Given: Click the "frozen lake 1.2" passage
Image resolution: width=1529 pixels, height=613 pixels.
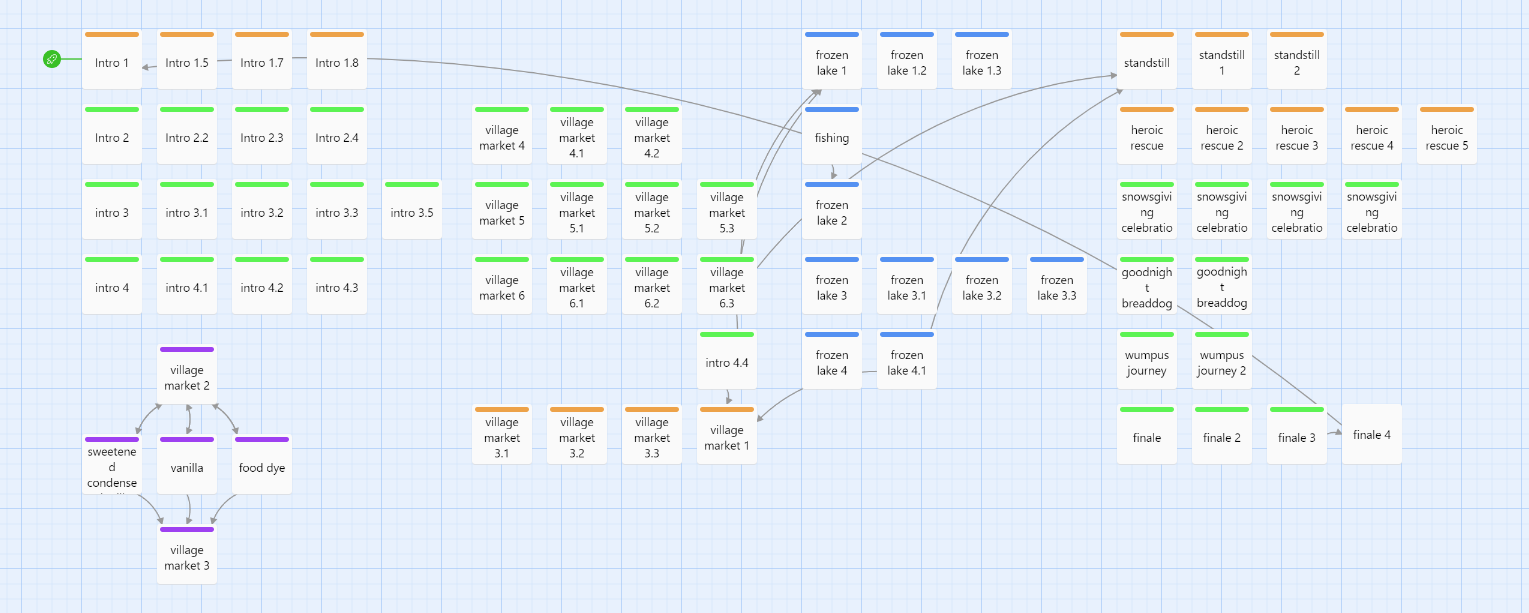Looking at the screenshot, I should pos(907,60).
